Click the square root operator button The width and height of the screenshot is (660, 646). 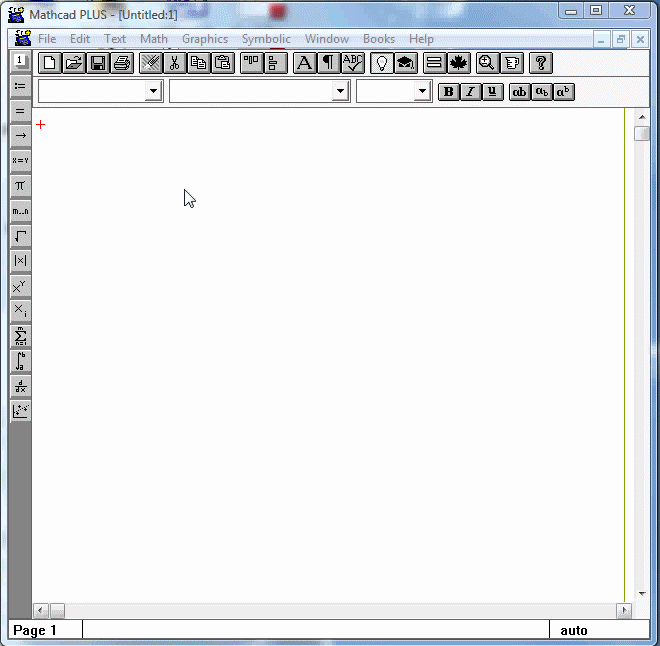tap(20, 236)
